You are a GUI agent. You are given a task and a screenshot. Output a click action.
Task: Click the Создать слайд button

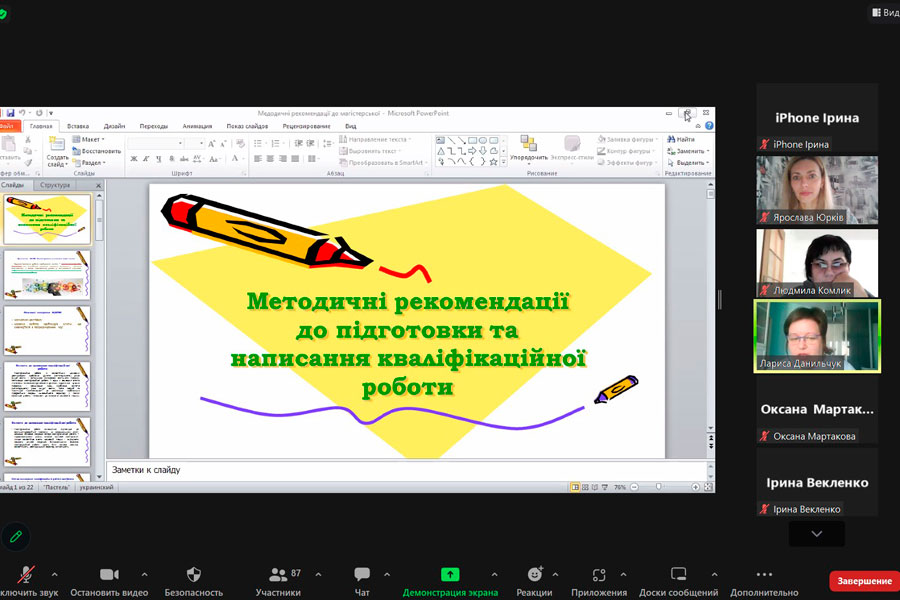pos(57,152)
